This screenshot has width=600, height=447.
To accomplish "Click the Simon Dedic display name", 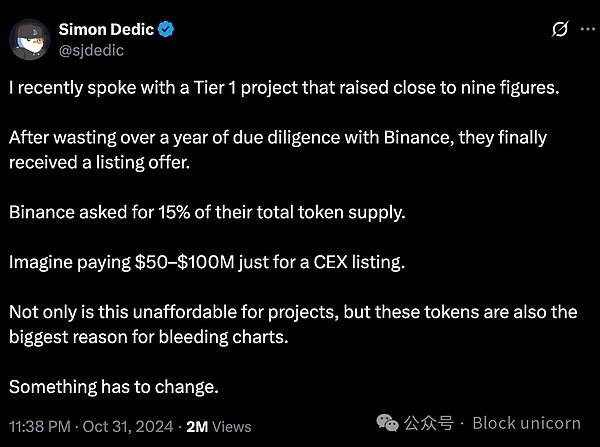I will tap(110, 29).
